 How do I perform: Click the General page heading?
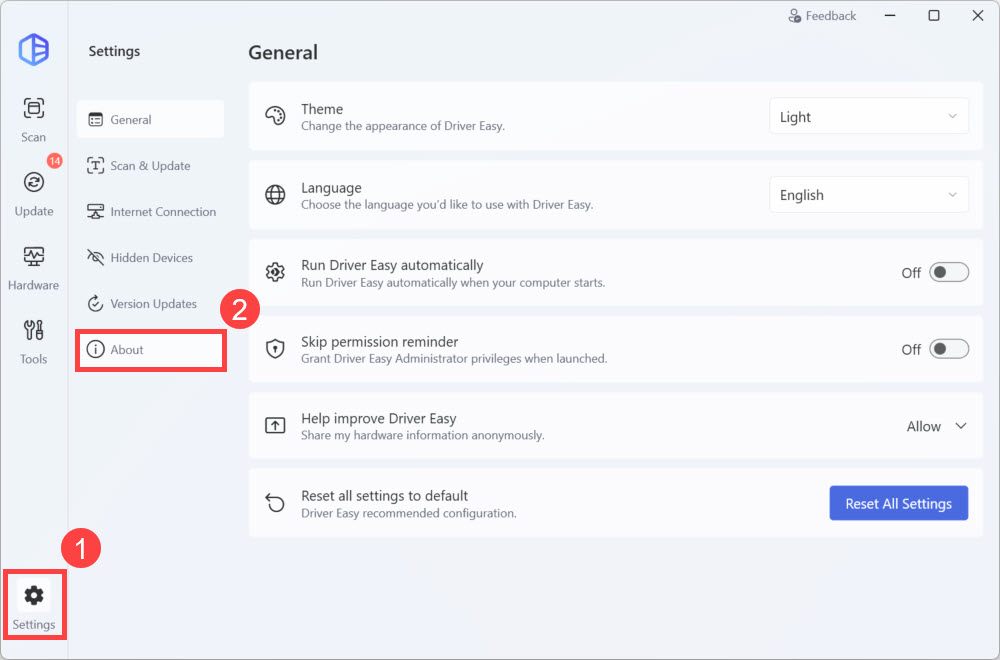[283, 52]
